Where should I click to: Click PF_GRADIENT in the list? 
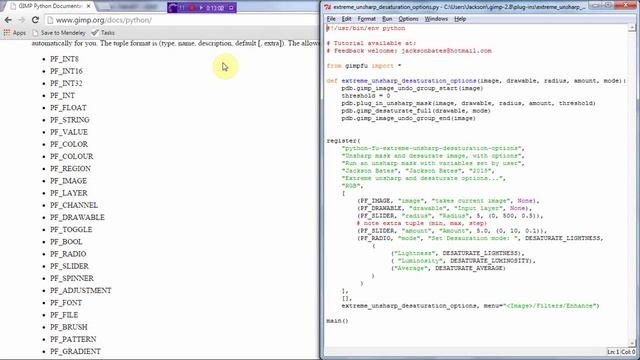pos(75,351)
